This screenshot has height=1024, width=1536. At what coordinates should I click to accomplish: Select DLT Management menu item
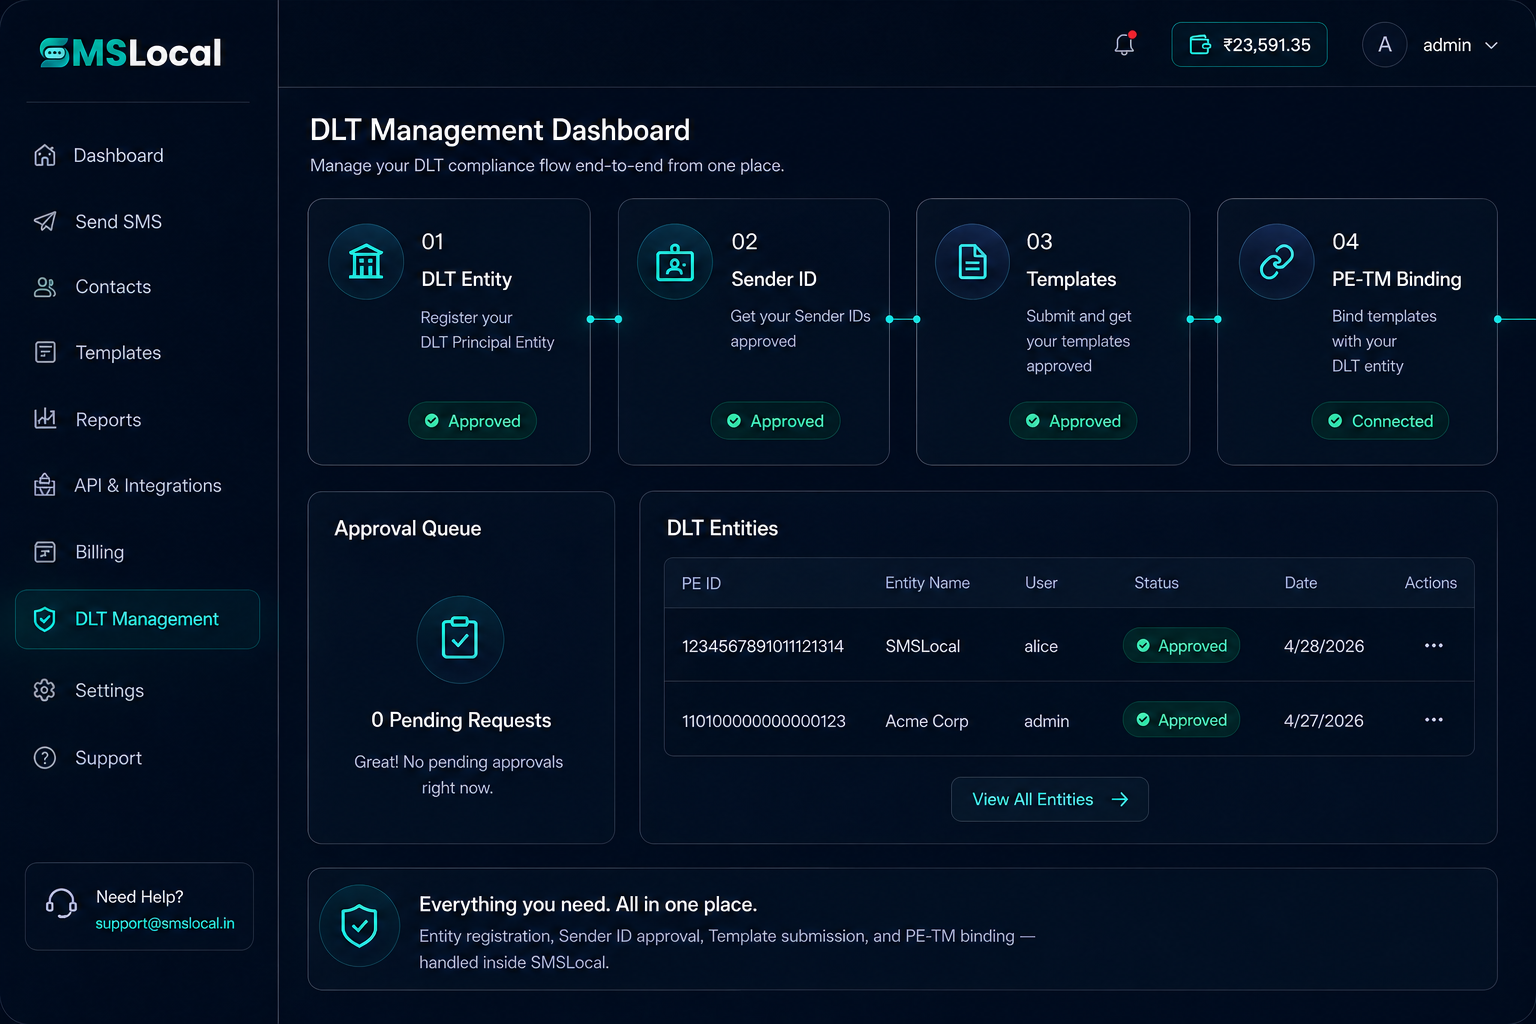pyautogui.click(x=138, y=619)
